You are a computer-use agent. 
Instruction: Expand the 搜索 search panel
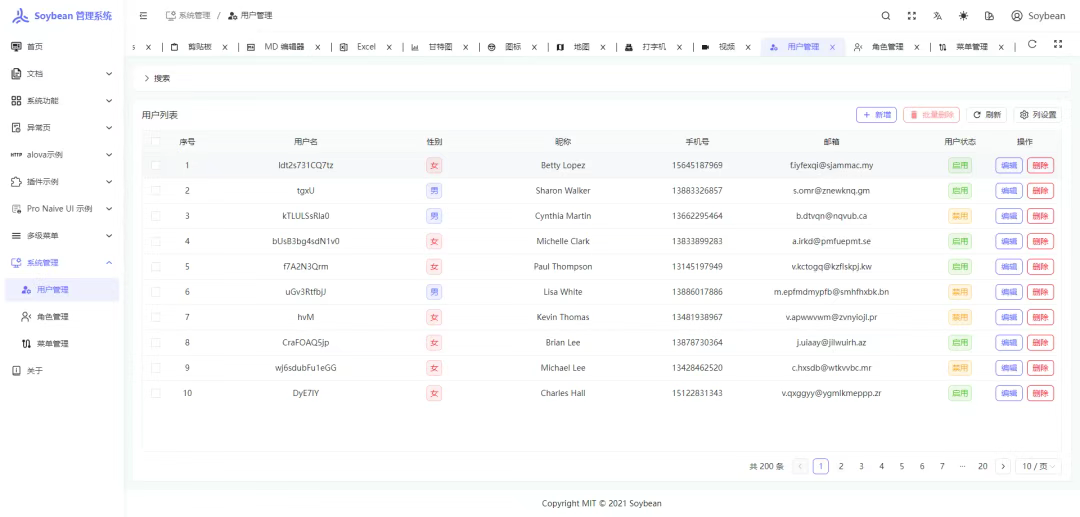156,78
